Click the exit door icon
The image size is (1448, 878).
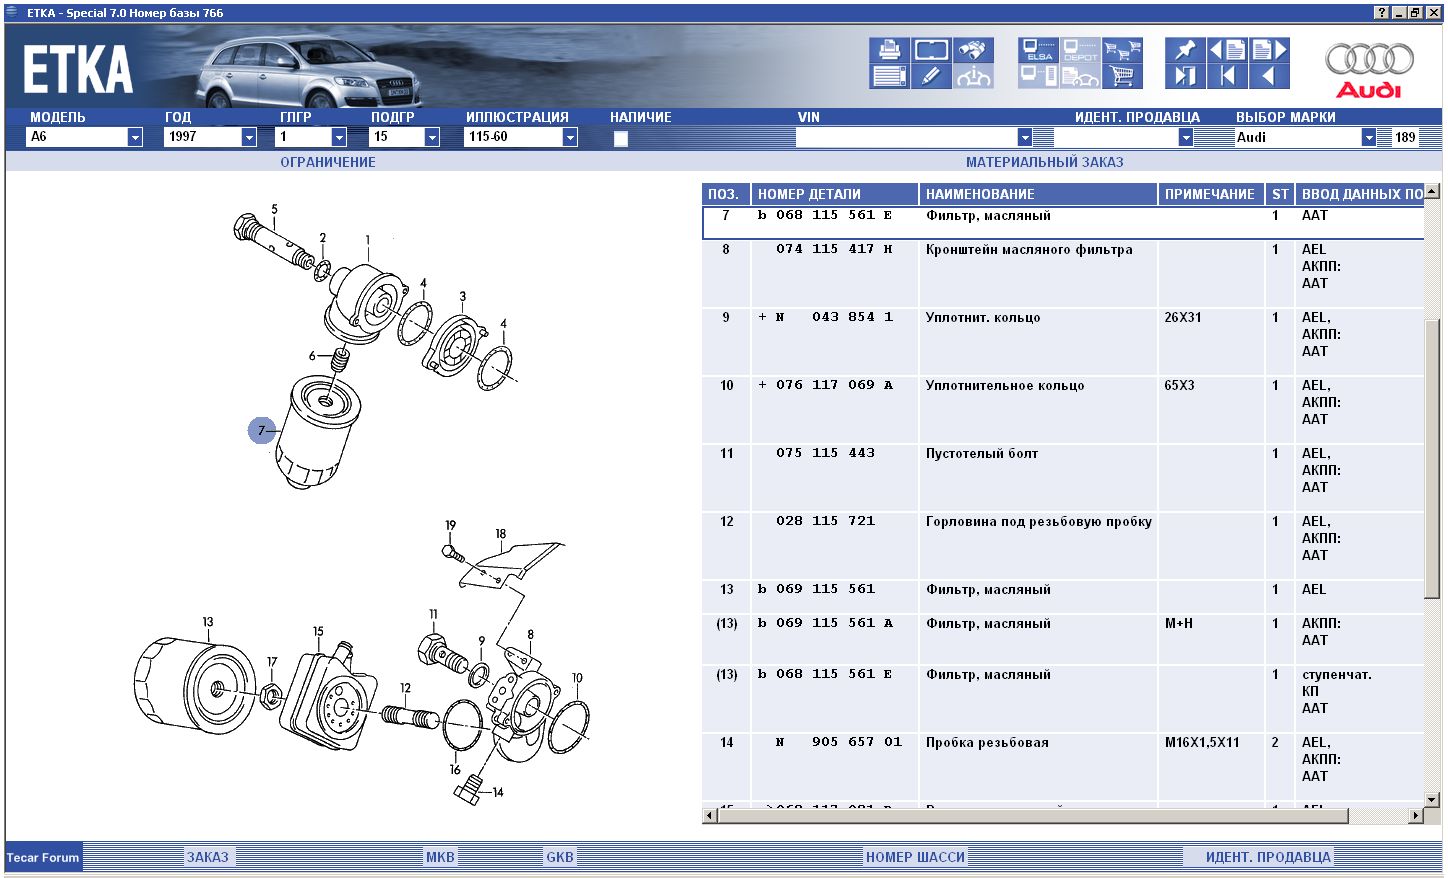click(x=1185, y=76)
